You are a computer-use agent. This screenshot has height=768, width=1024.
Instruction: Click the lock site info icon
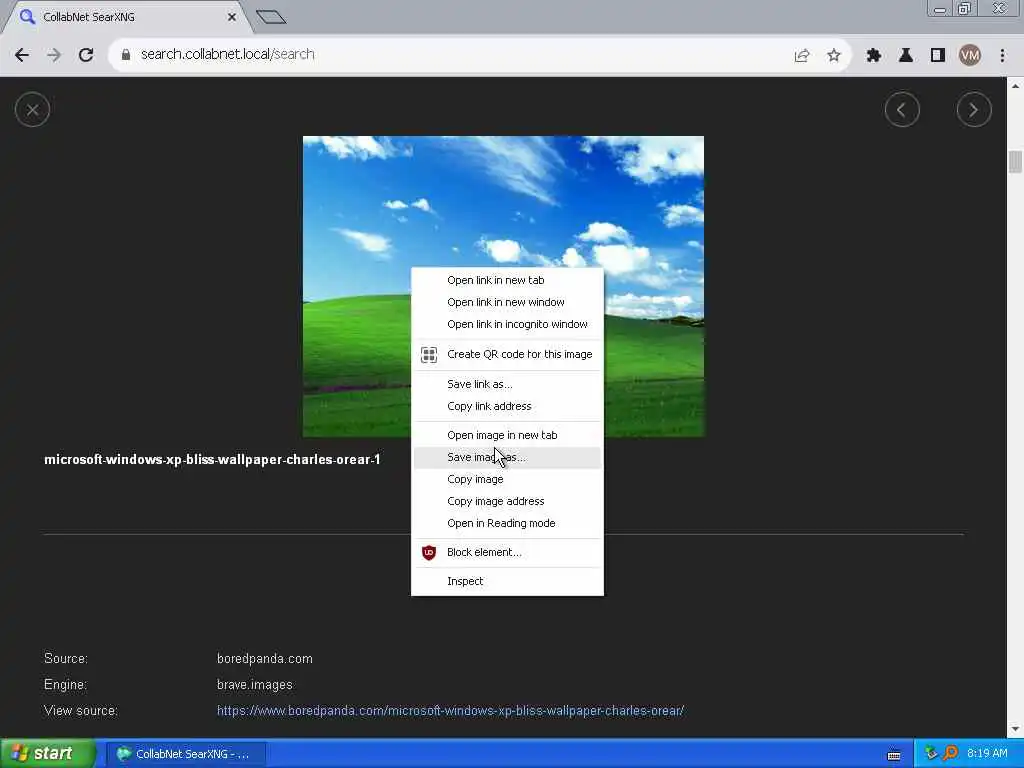[125, 55]
